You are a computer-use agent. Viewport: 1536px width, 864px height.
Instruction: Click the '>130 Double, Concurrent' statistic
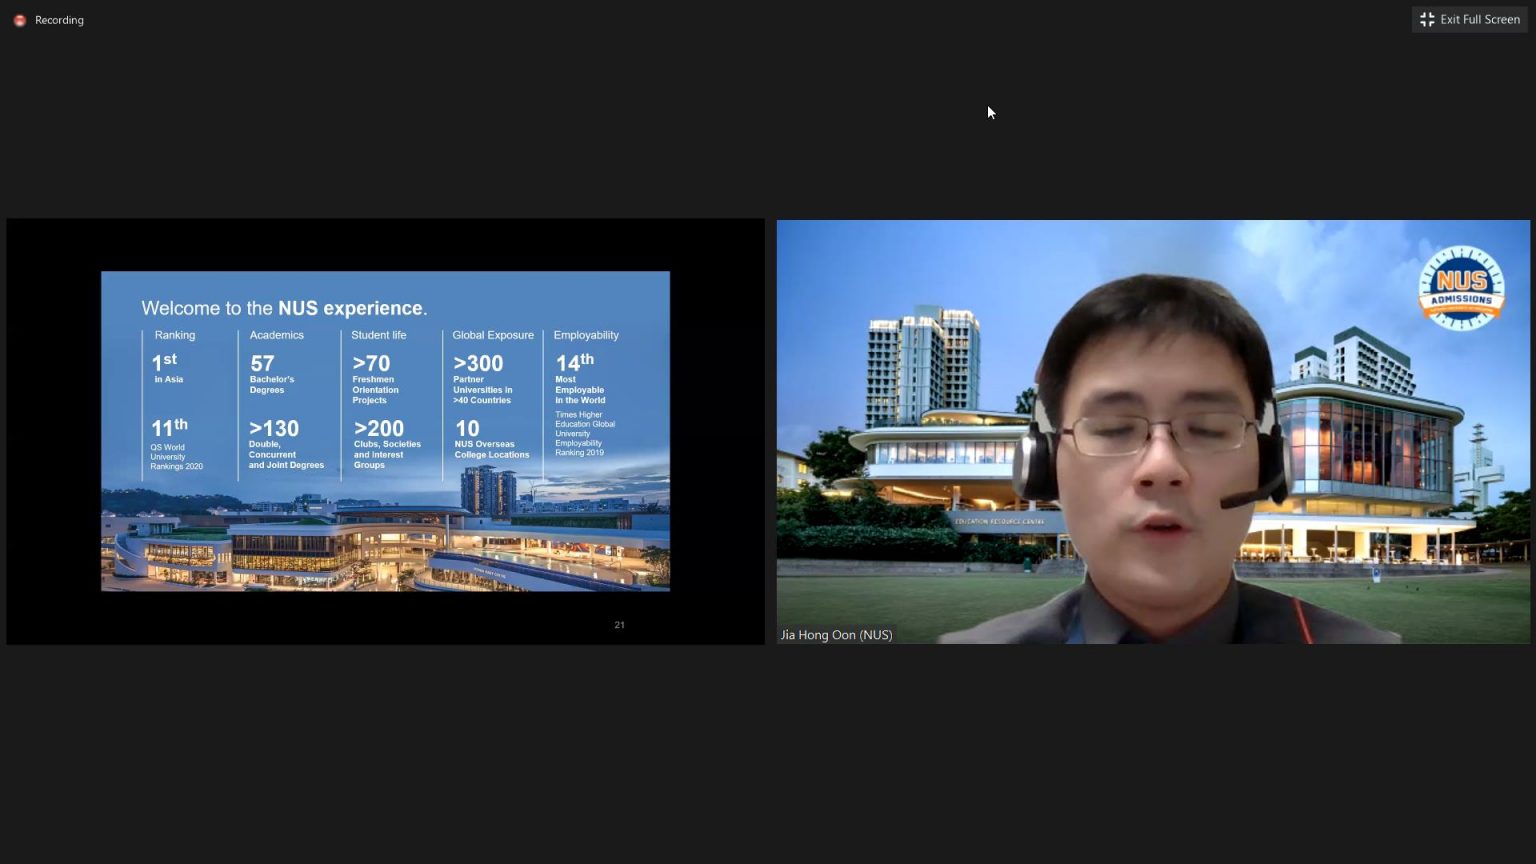pos(286,444)
